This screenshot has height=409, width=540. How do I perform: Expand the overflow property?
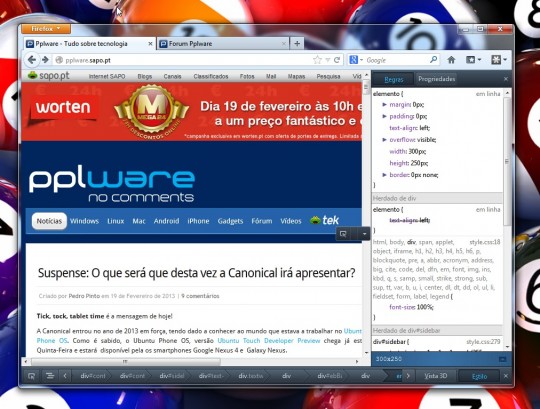[384, 139]
